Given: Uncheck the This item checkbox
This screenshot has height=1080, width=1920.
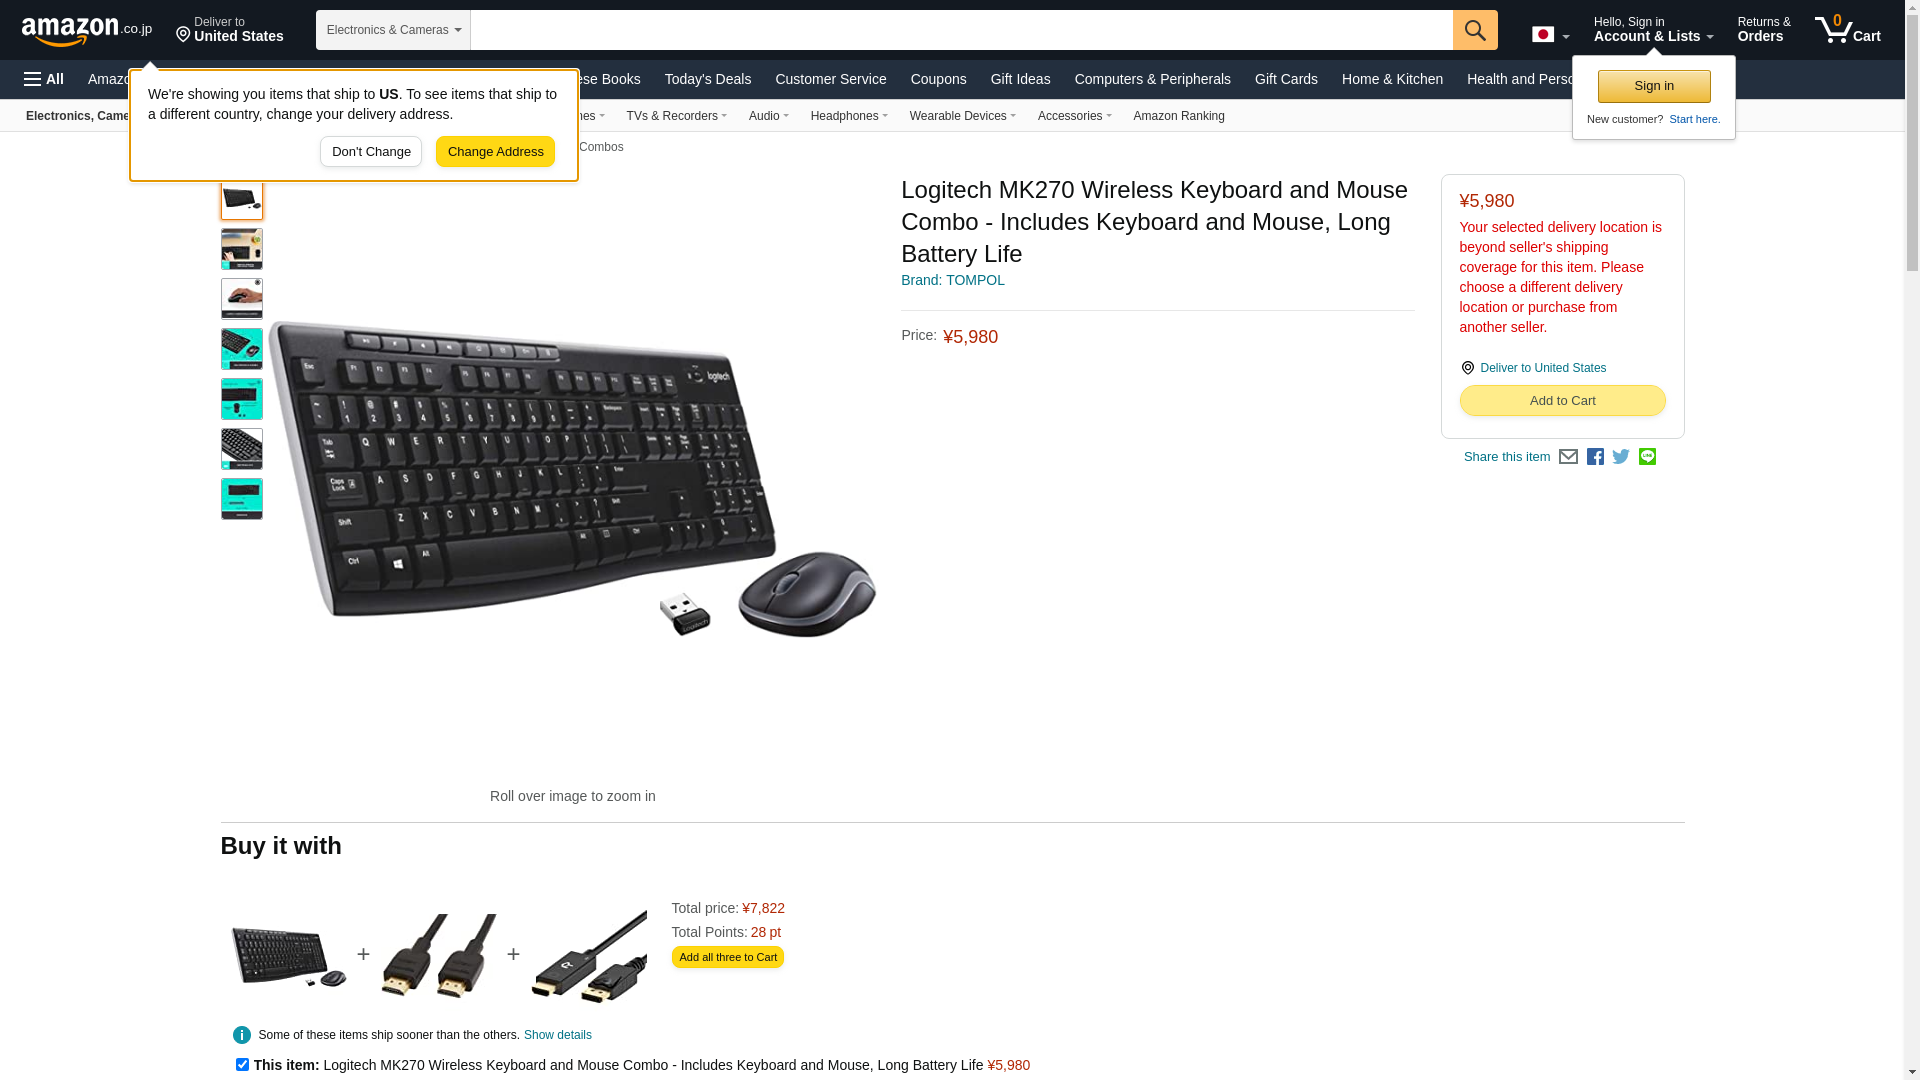Looking at the screenshot, I should [x=242, y=1065].
